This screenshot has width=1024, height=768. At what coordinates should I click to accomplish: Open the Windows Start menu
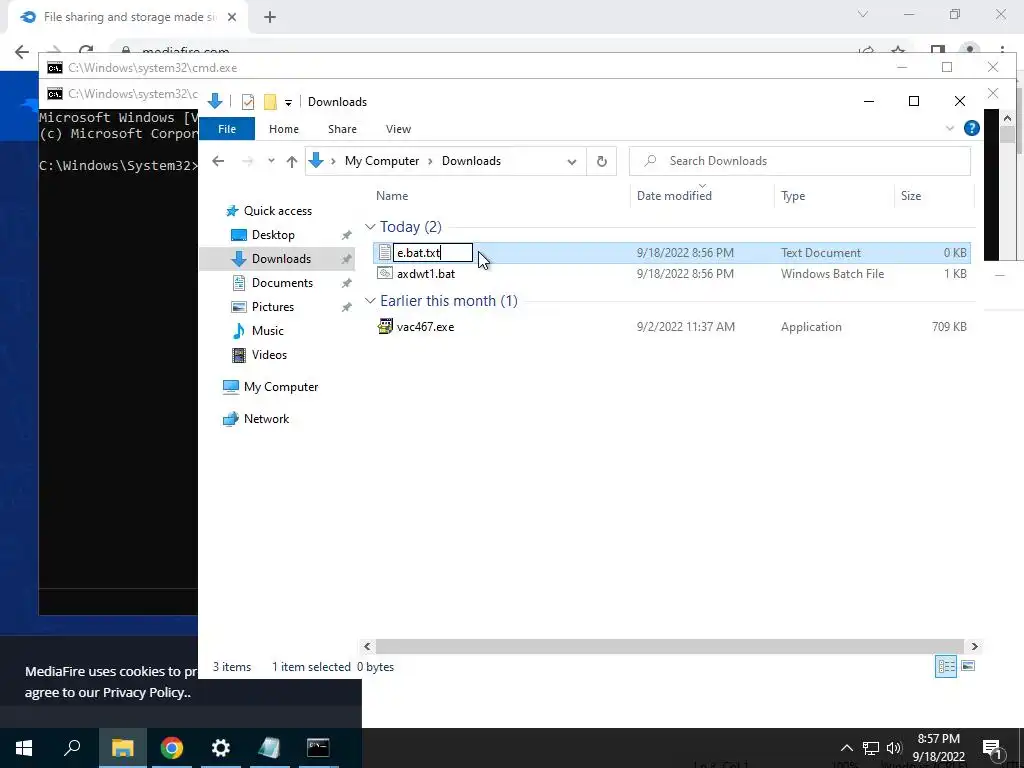[24, 748]
